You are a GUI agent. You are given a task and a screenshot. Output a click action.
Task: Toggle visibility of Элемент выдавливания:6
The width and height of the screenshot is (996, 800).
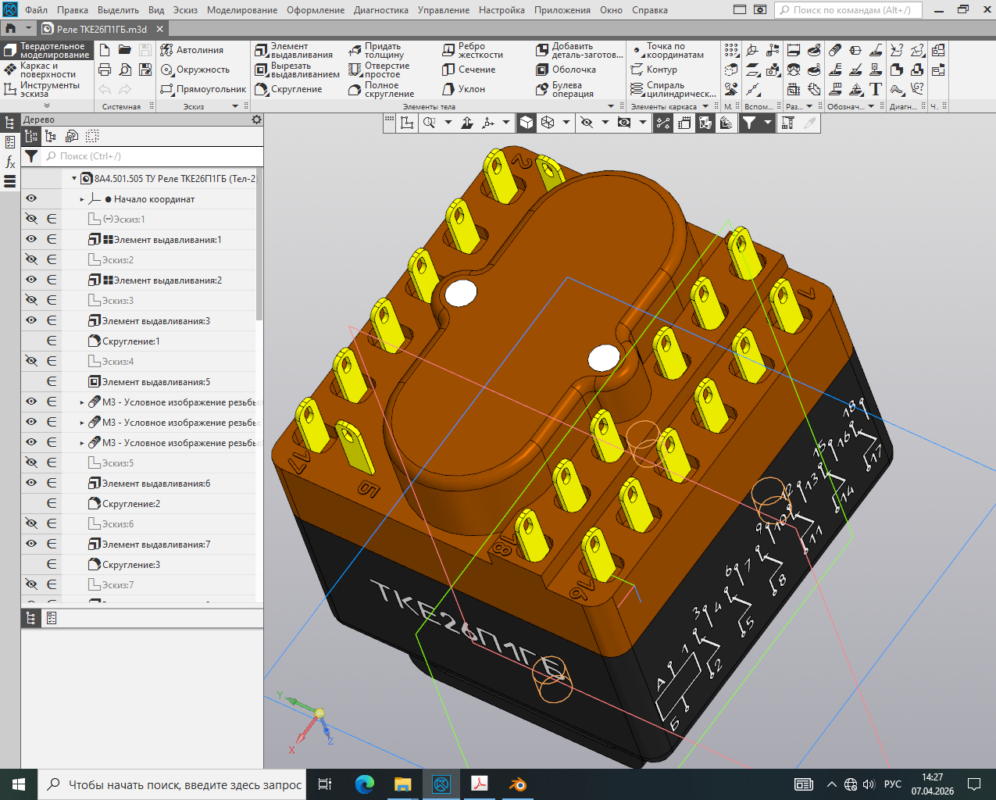[x=31, y=483]
